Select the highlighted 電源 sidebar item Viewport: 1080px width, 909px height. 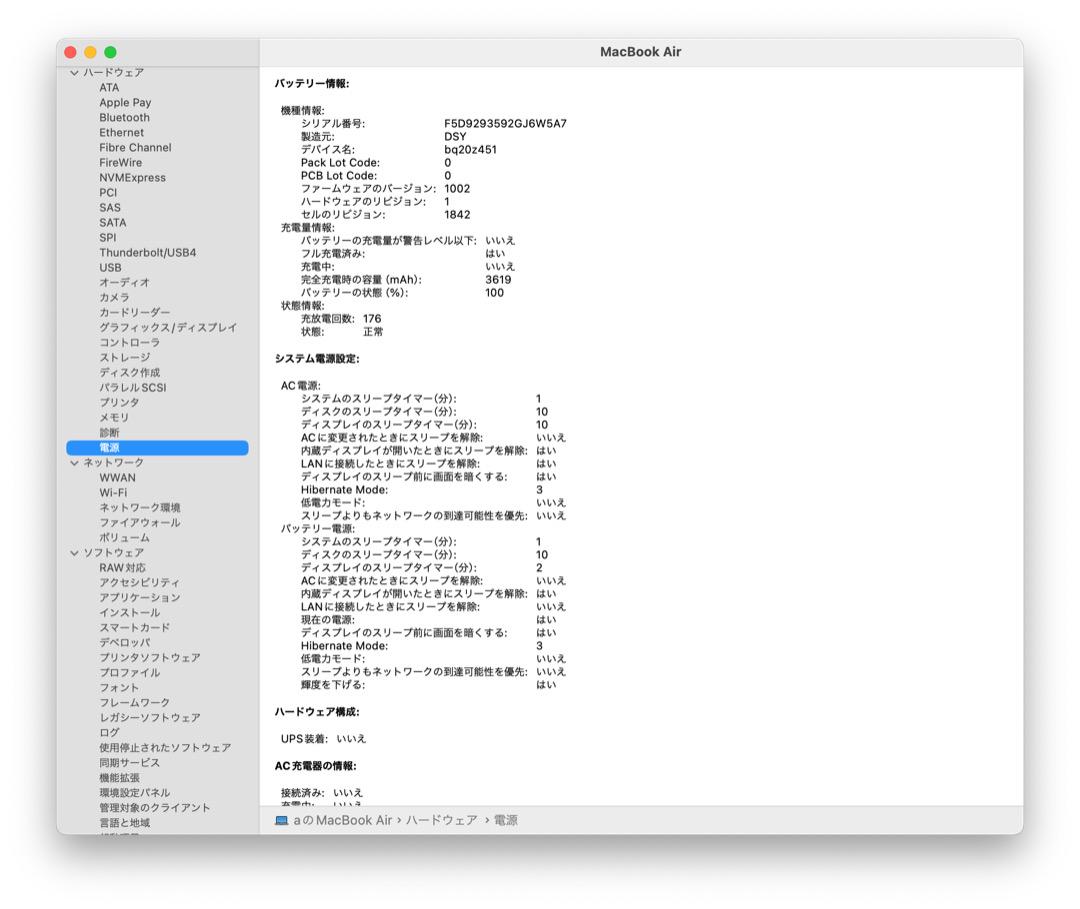[157, 448]
